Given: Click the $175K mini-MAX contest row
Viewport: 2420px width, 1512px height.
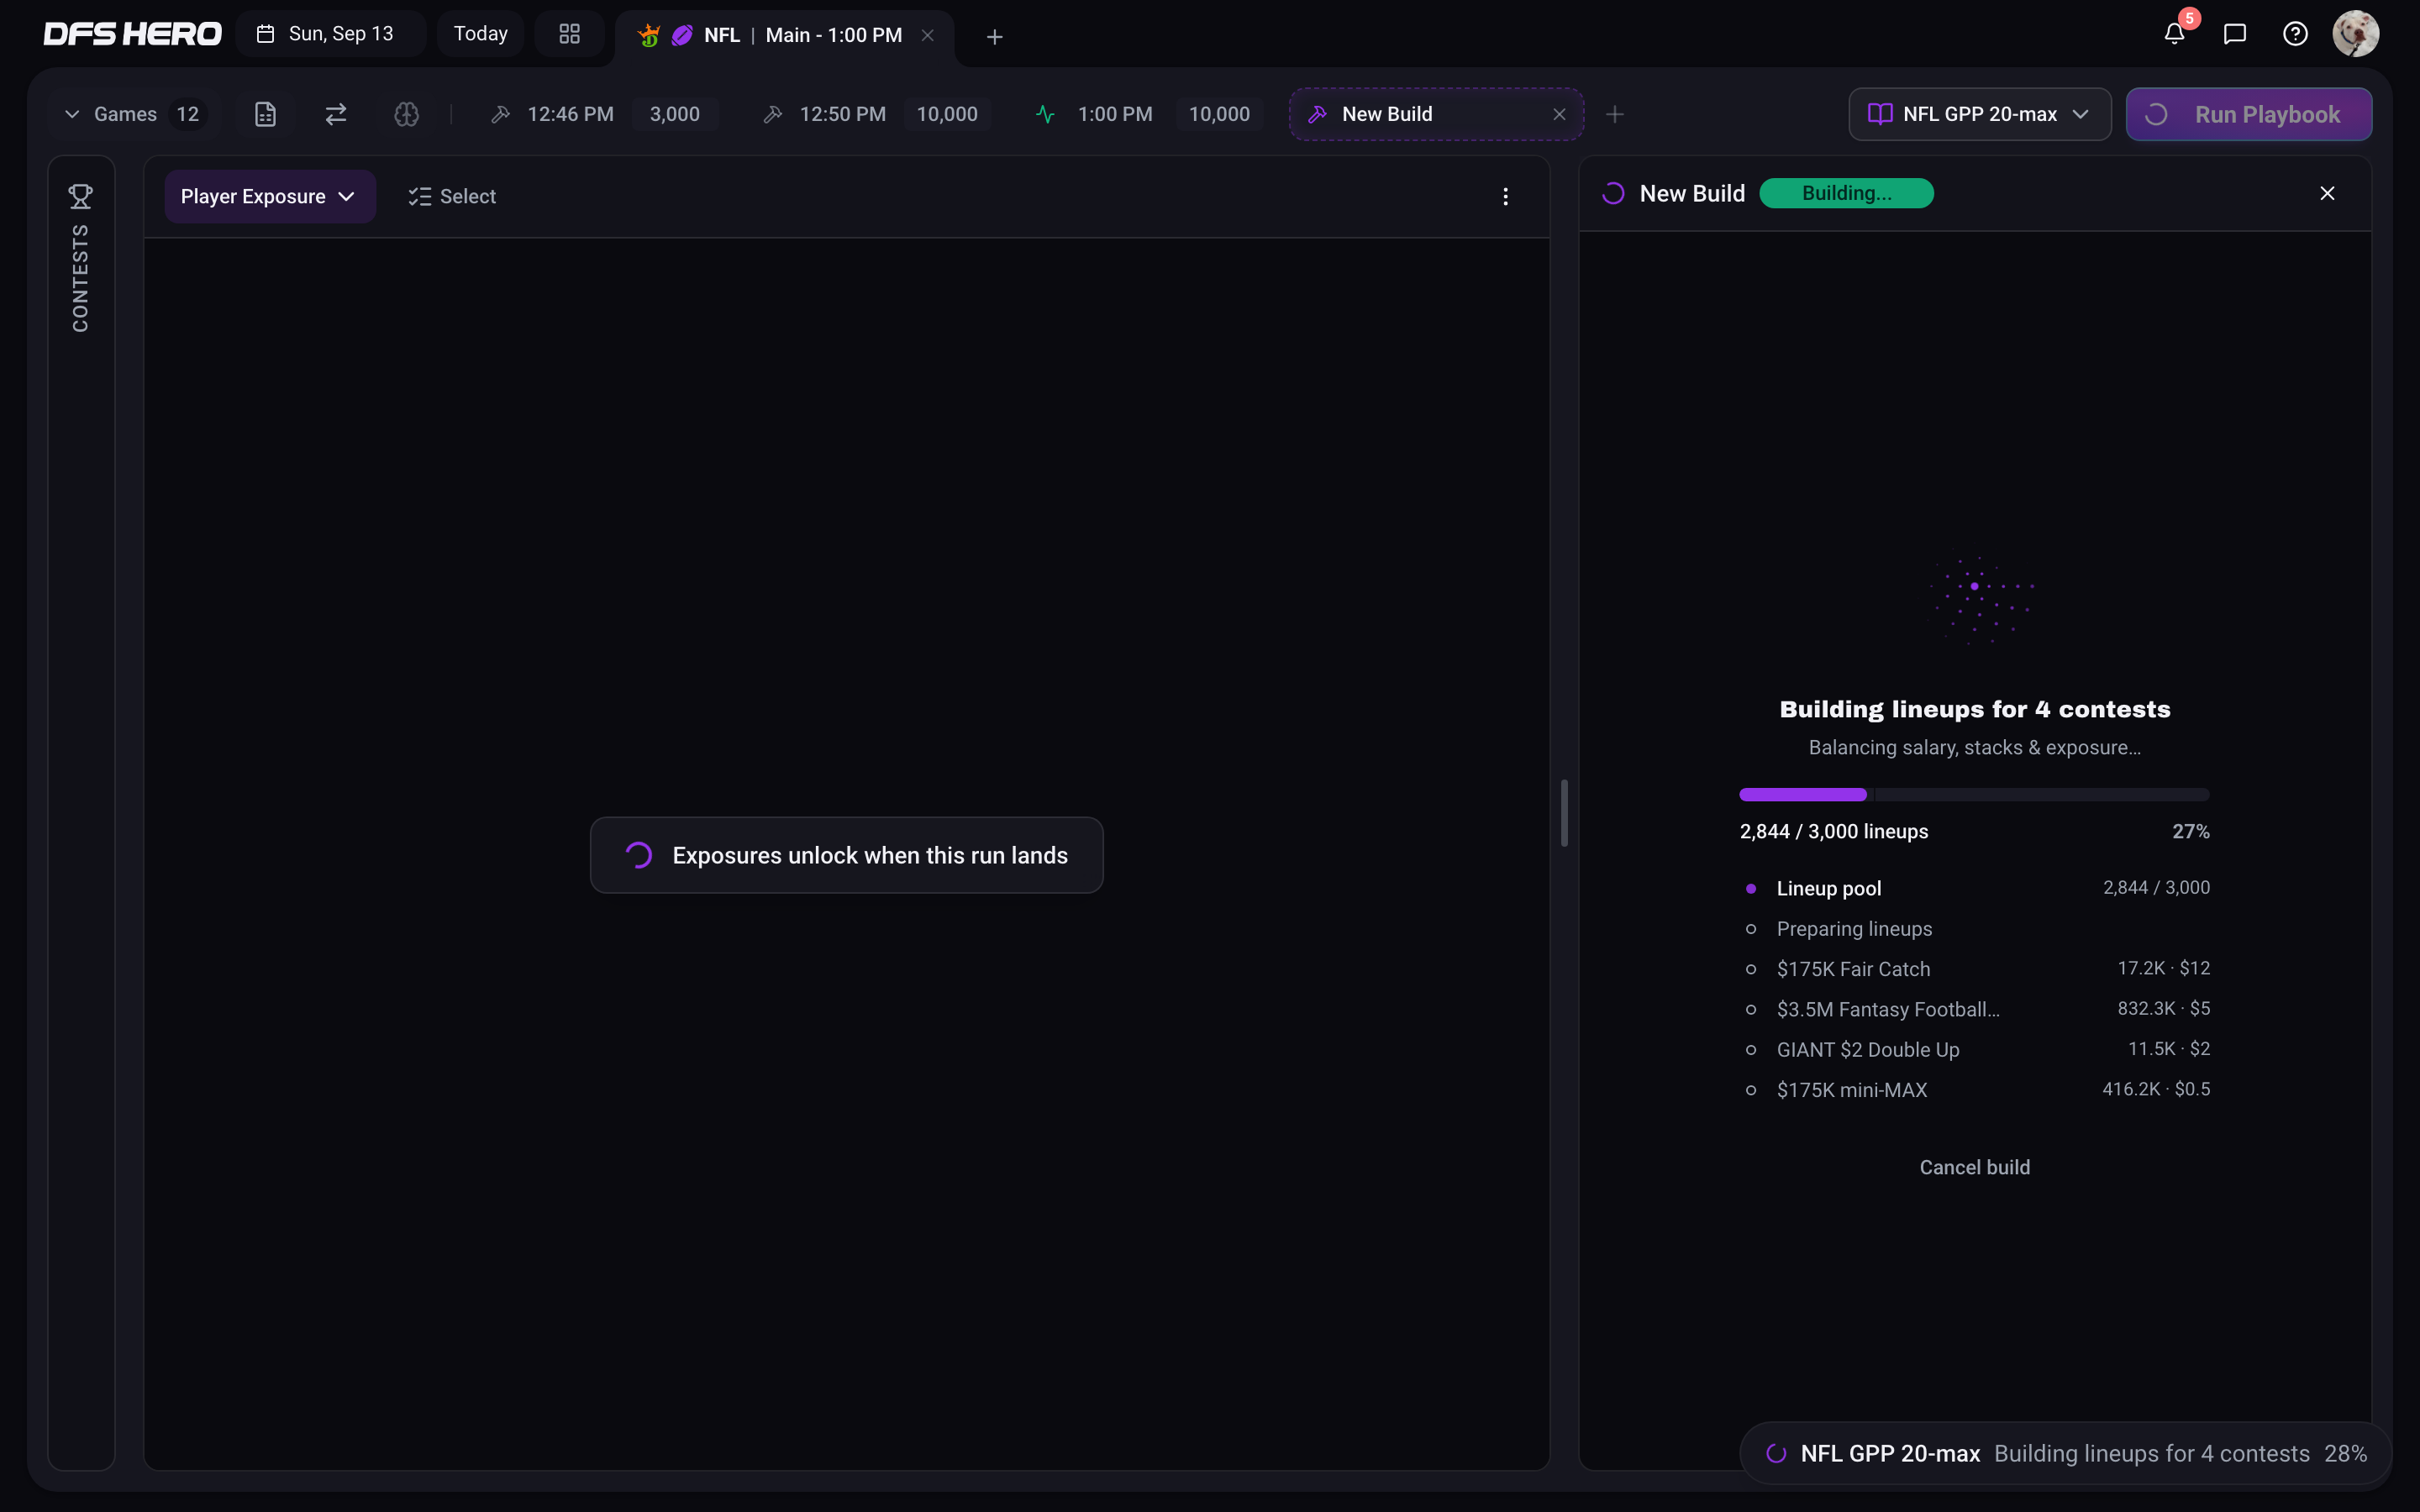Looking at the screenshot, I should 1974,1089.
